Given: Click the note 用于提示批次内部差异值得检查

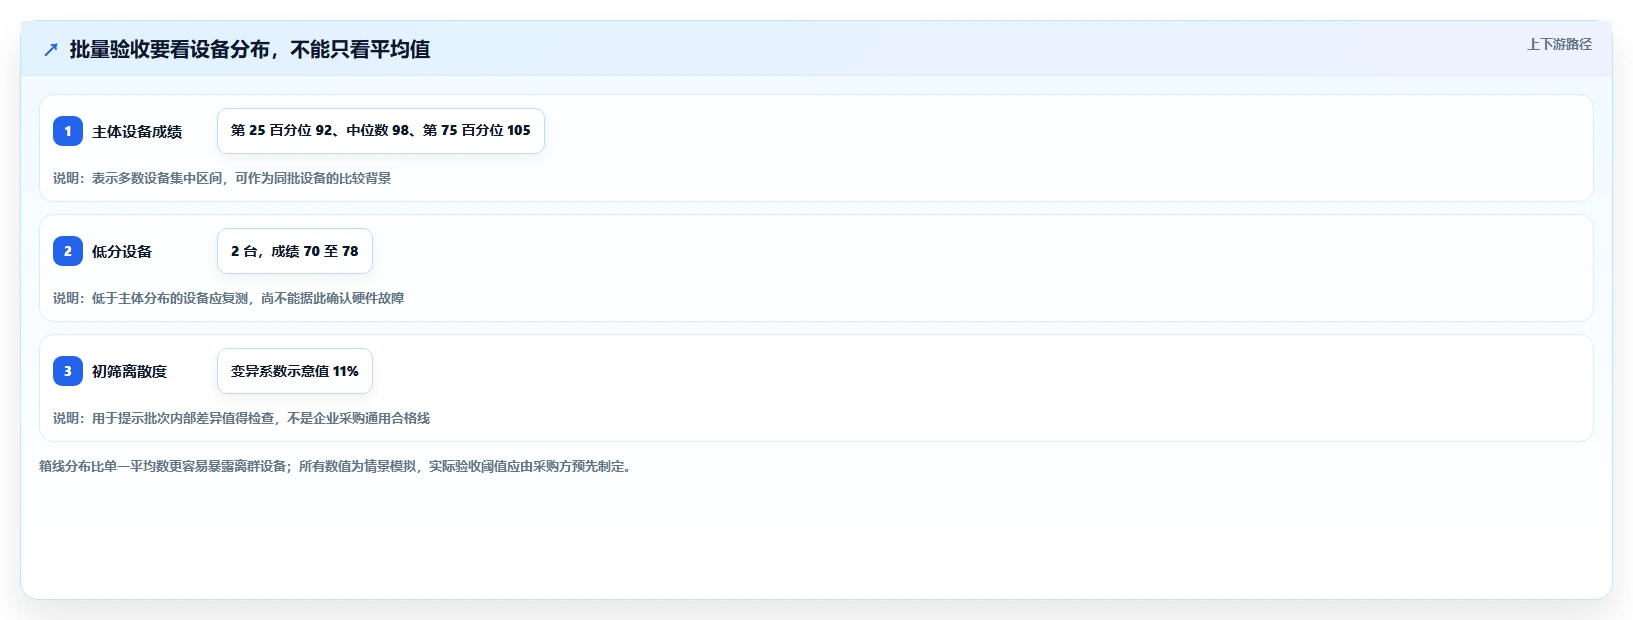Looking at the screenshot, I should click(242, 418).
